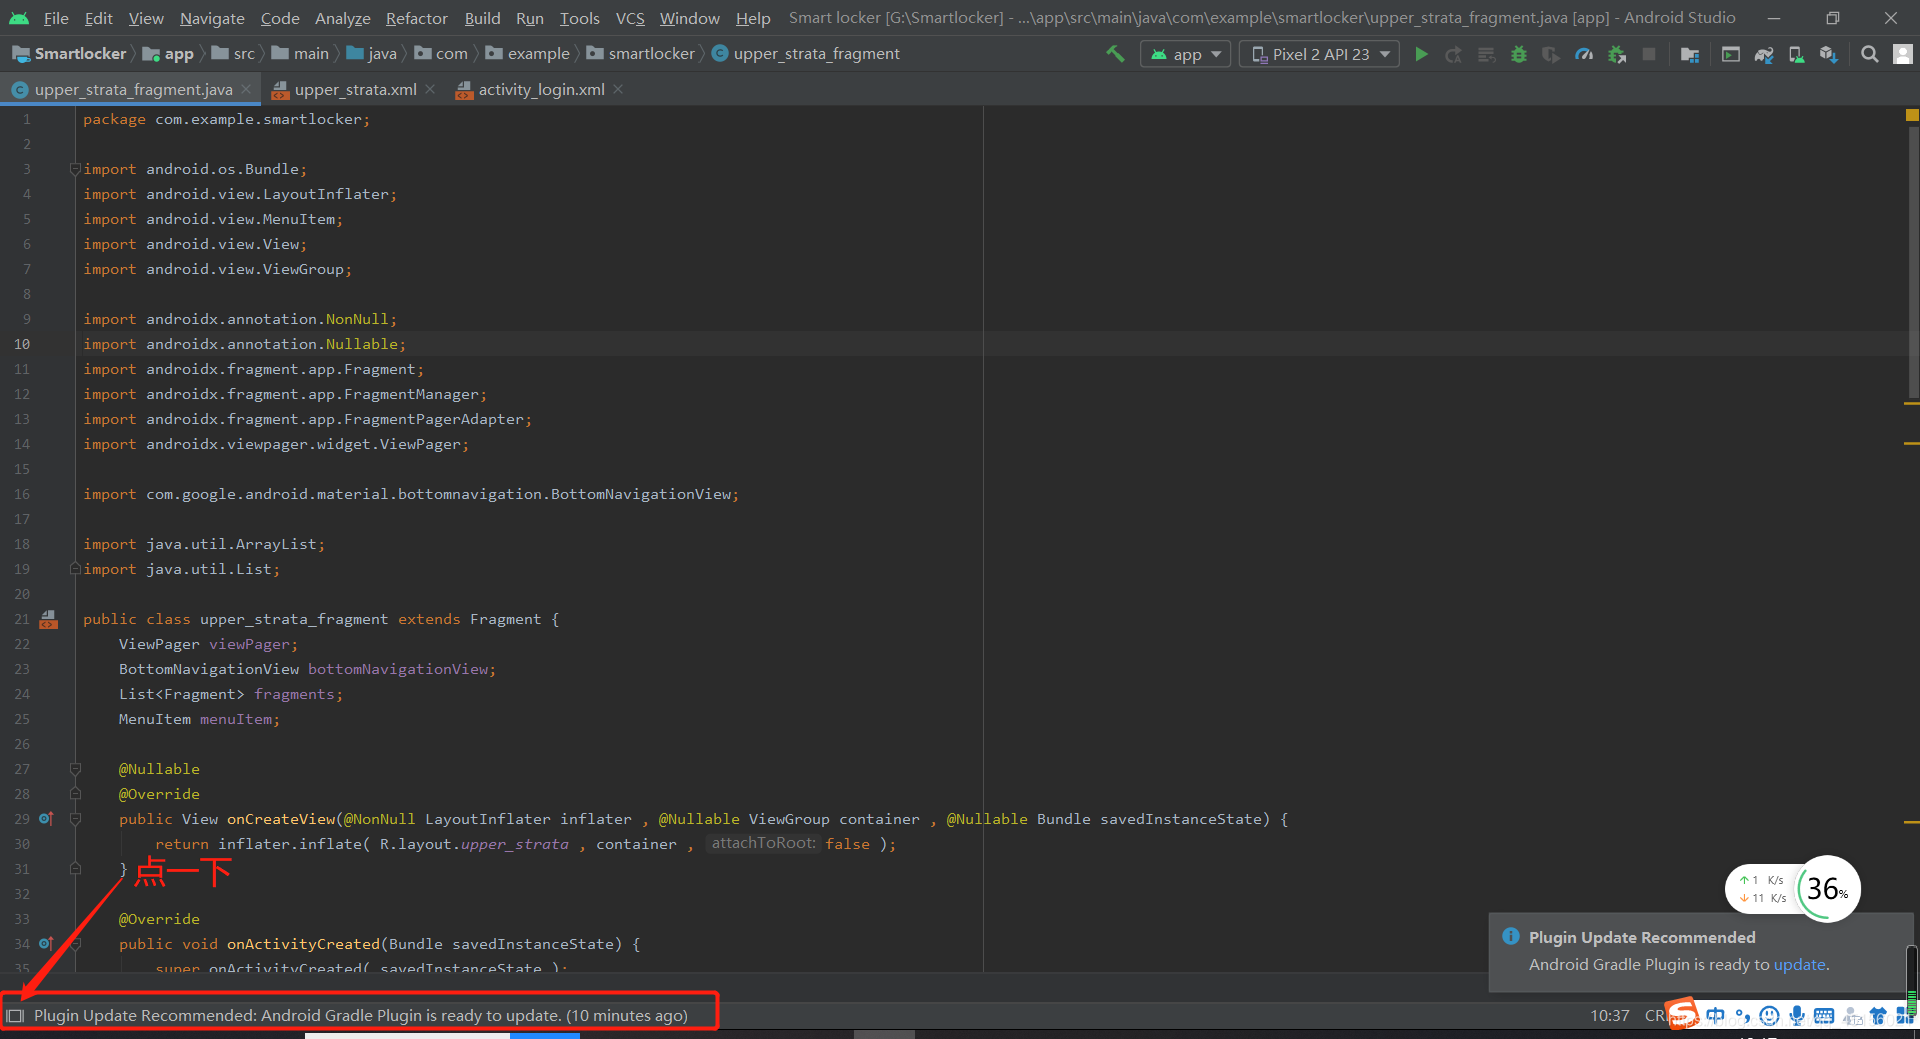Screen dimensions: 1920x1039
Task: Click the memory indicator bar in status bar
Action: tap(1912, 981)
